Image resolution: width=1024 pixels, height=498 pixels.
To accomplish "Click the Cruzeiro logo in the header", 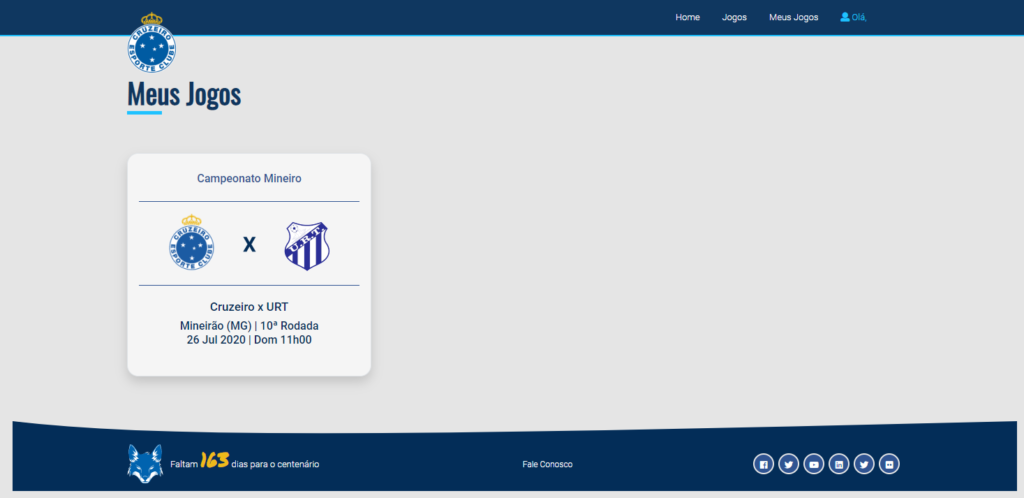I will (152, 42).
